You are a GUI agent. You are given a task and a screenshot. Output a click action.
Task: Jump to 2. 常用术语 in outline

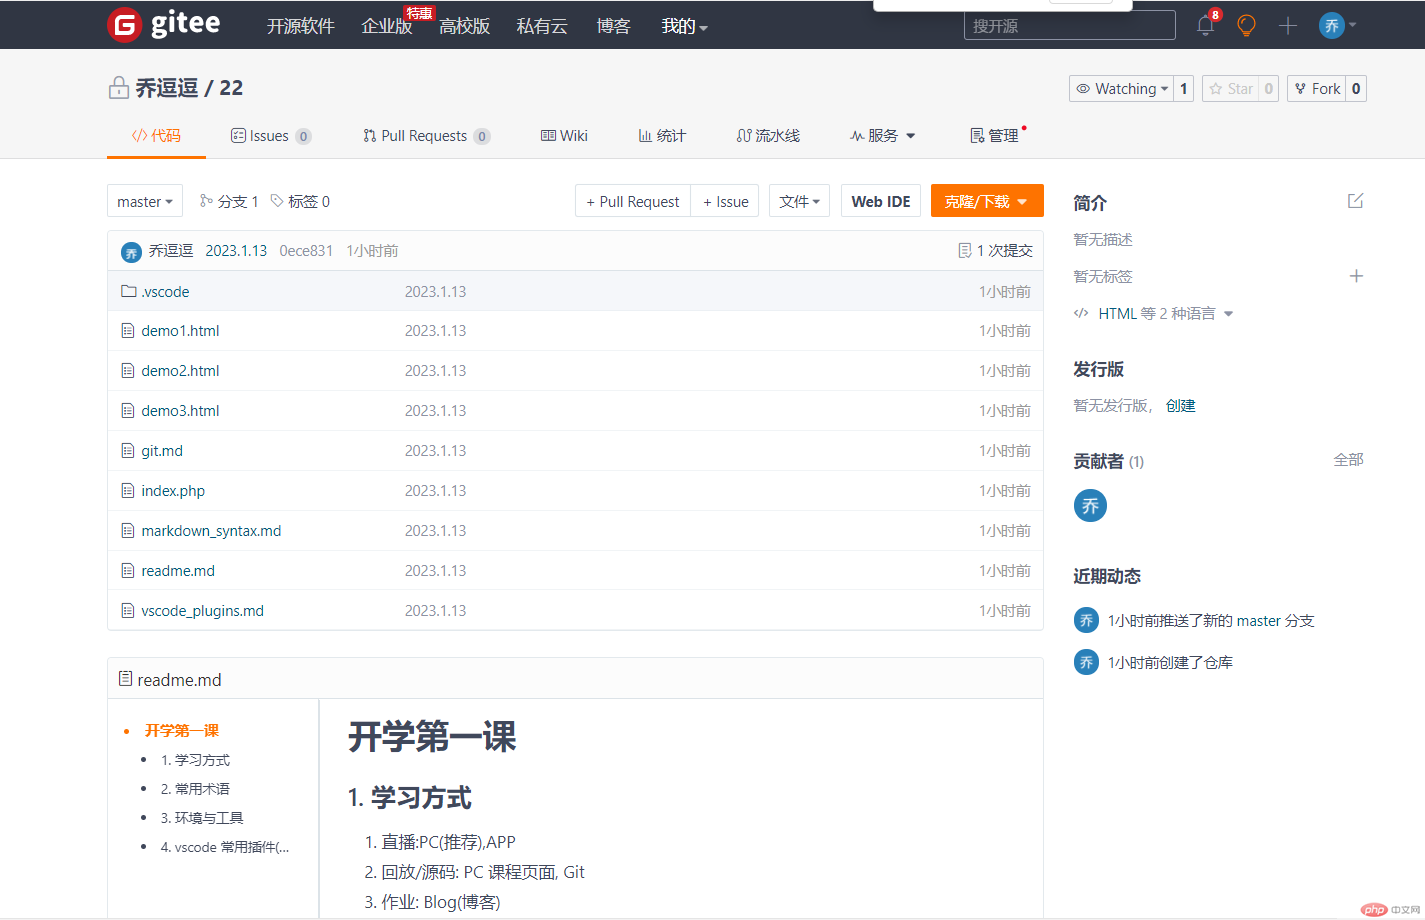click(195, 789)
